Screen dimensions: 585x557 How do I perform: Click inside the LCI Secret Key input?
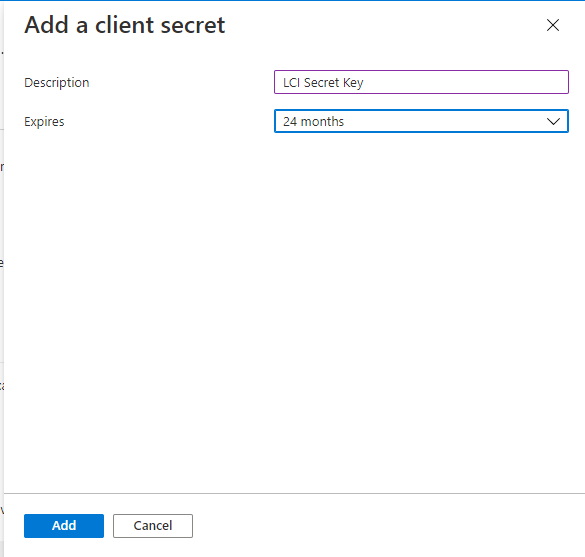pos(421,82)
